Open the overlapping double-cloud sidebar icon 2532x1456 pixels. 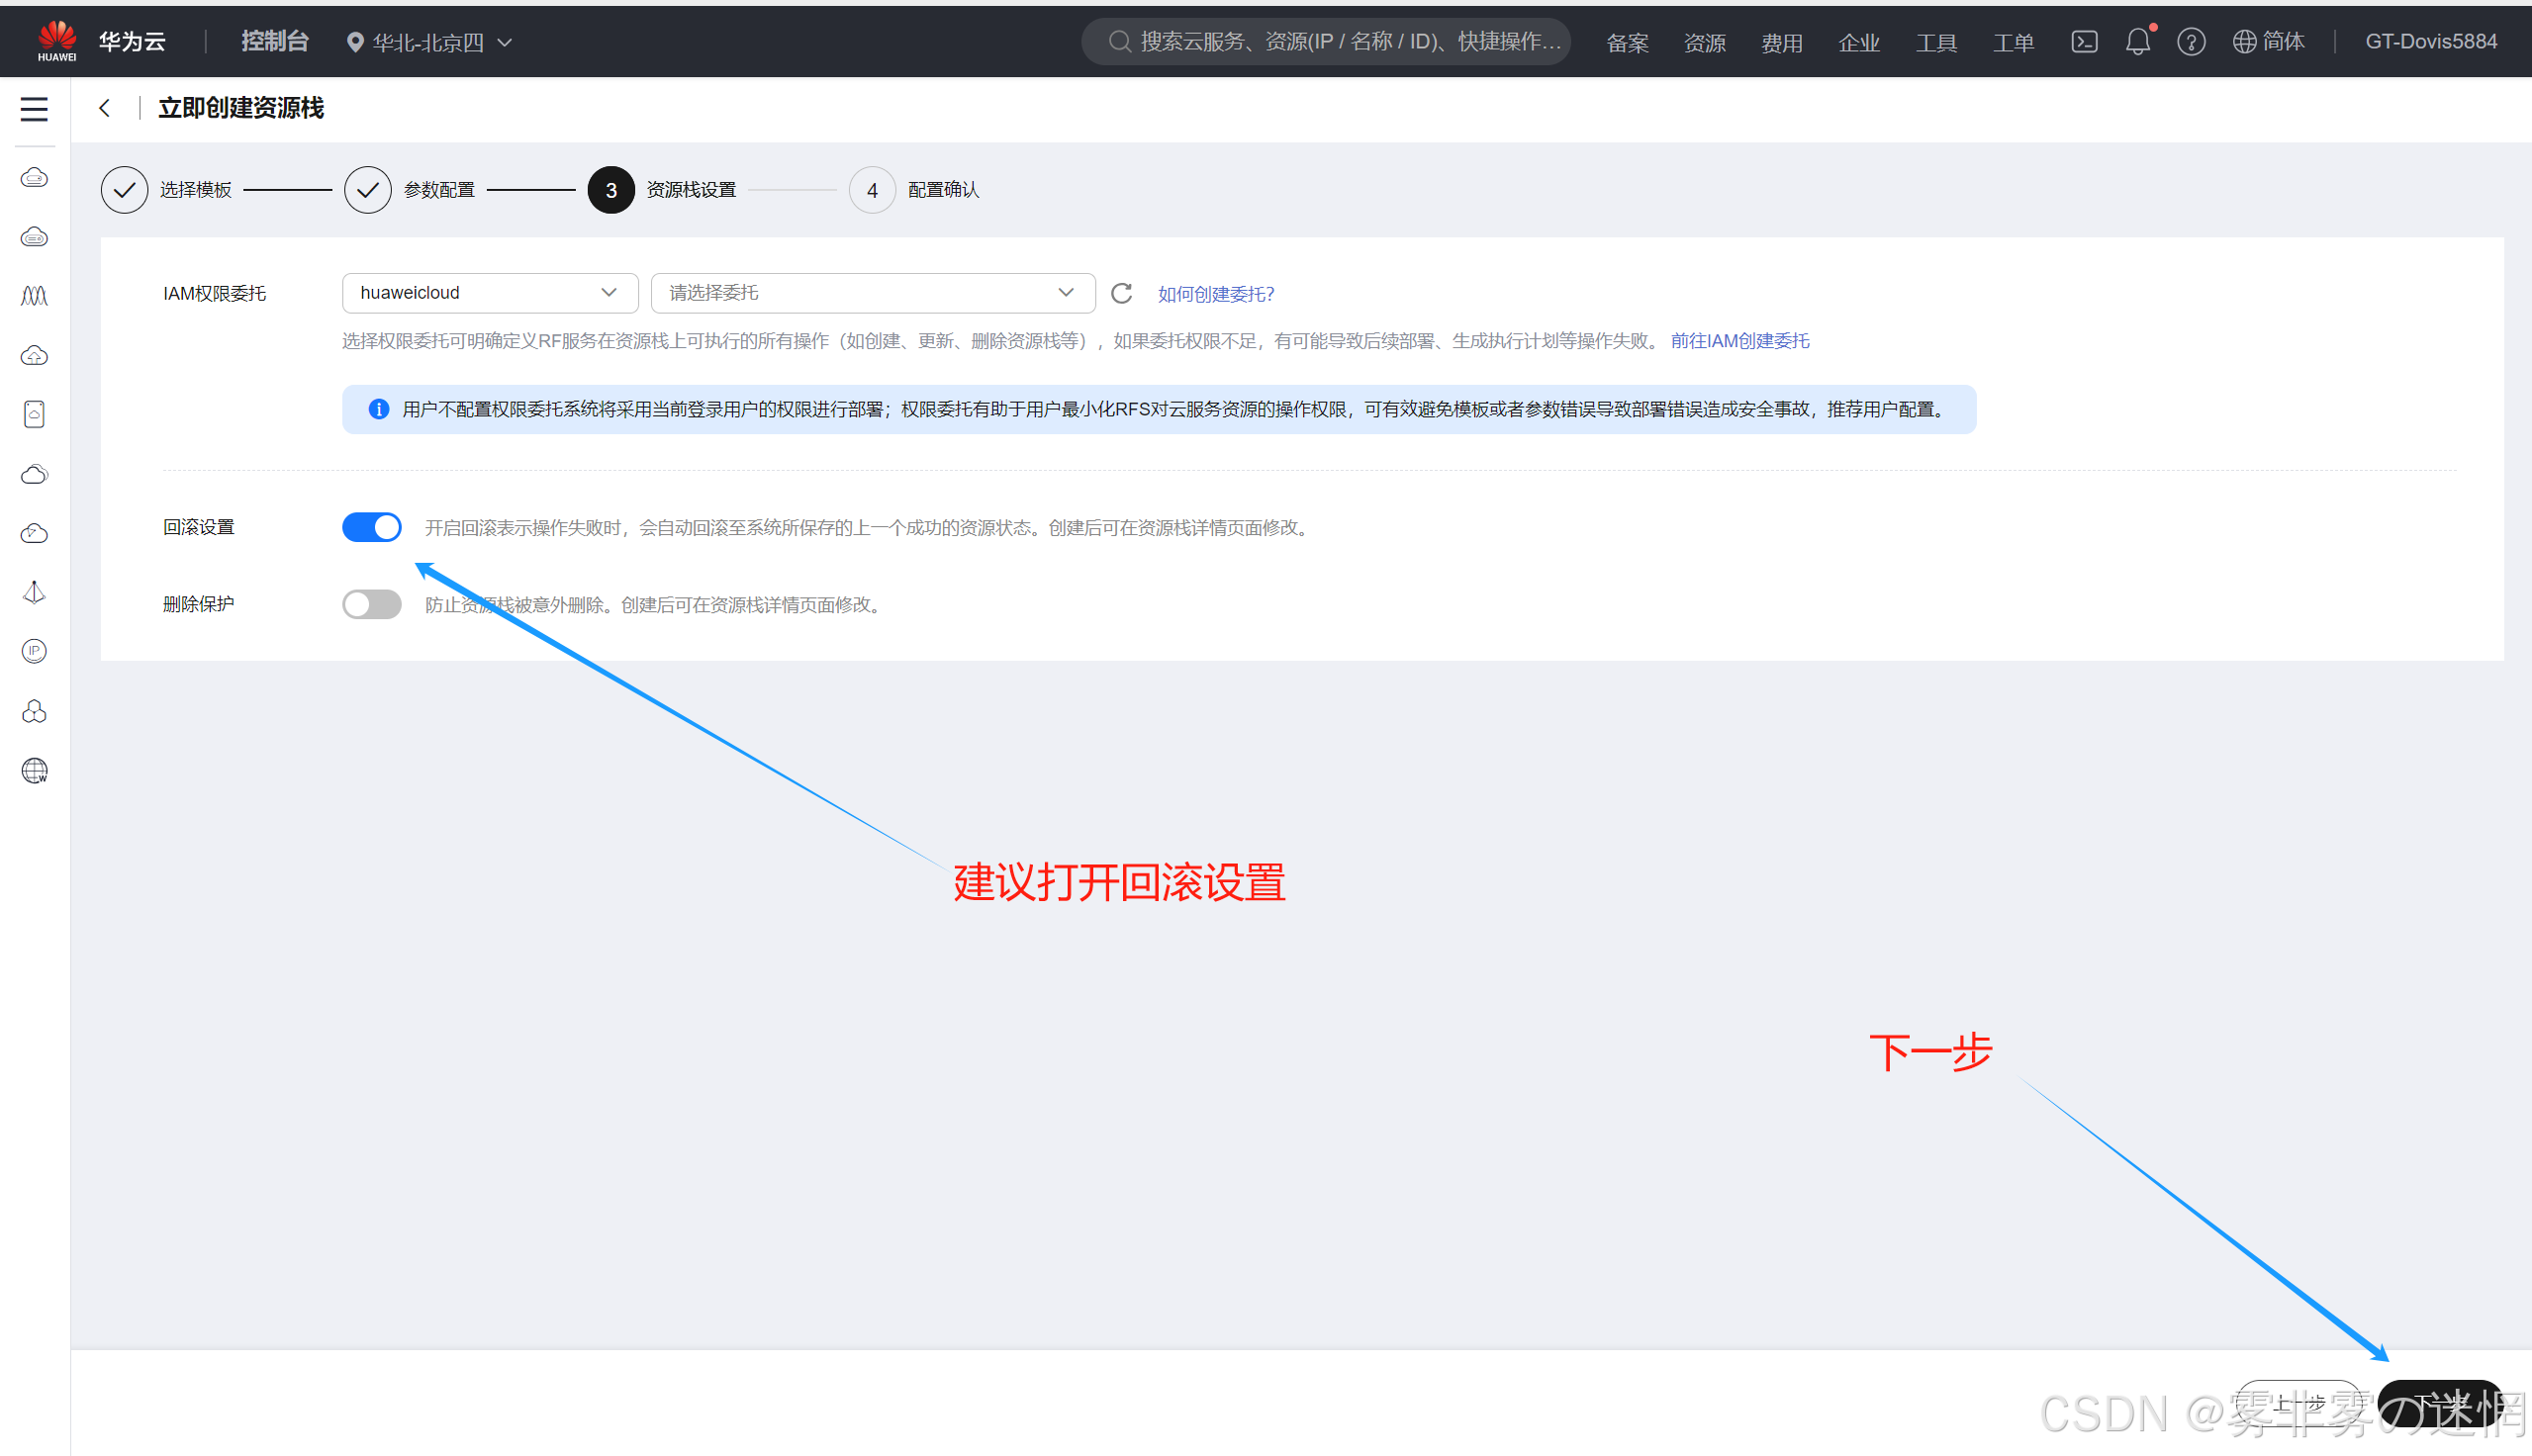pyautogui.click(x=34, y=474)
